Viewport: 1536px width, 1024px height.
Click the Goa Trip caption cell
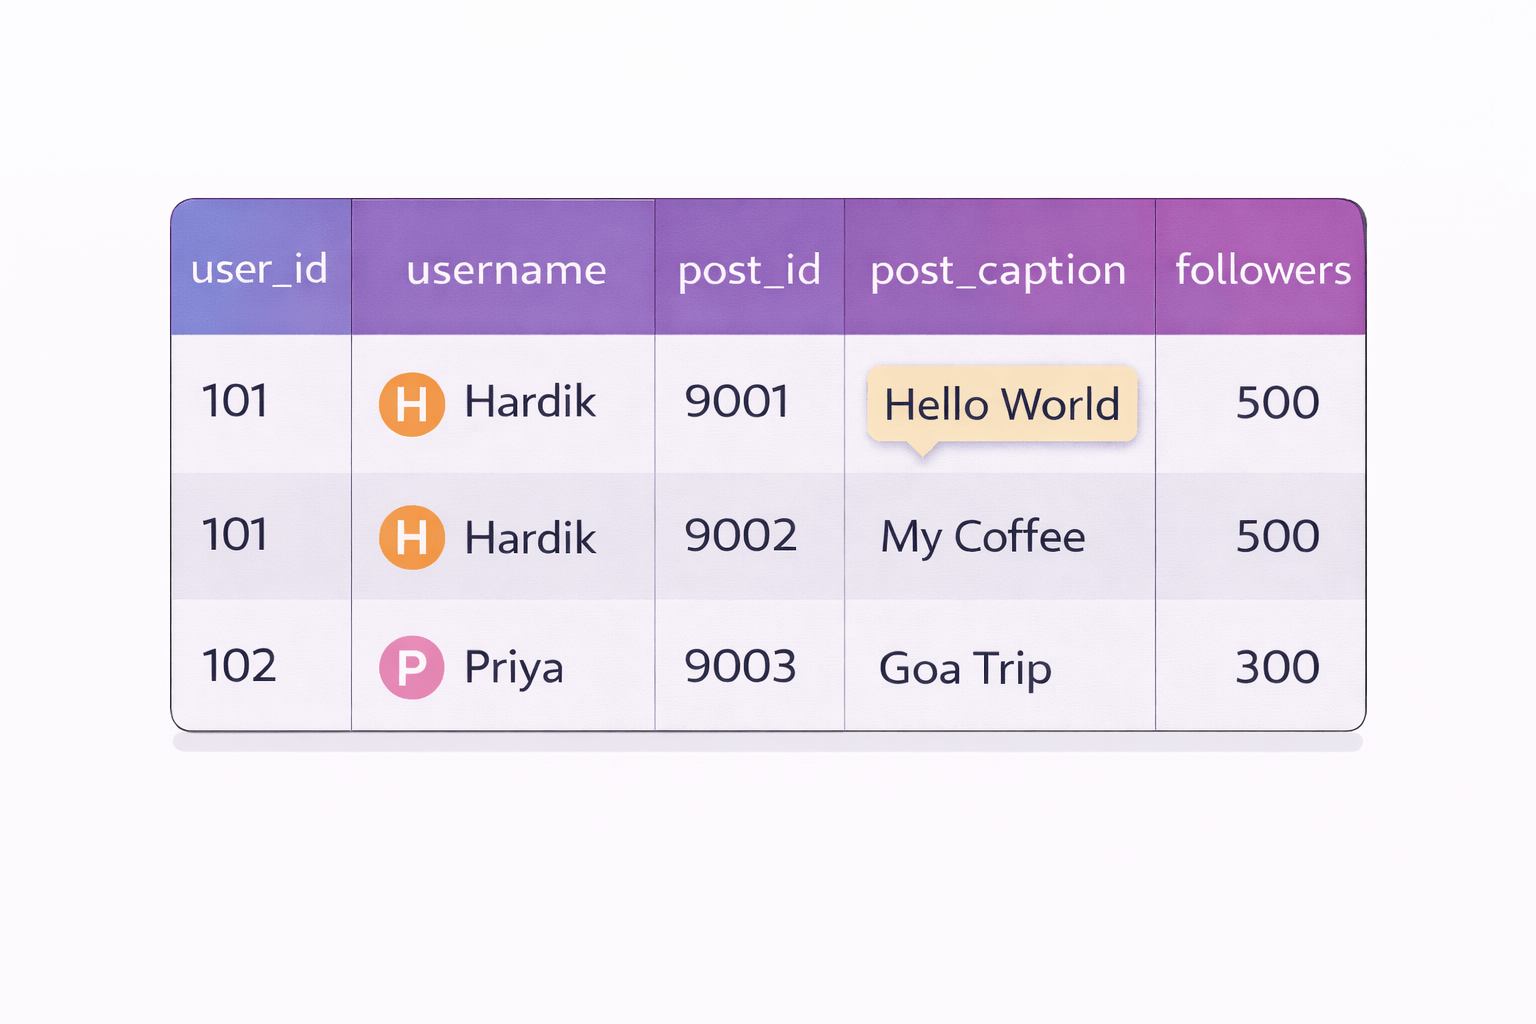click(965, 668)
